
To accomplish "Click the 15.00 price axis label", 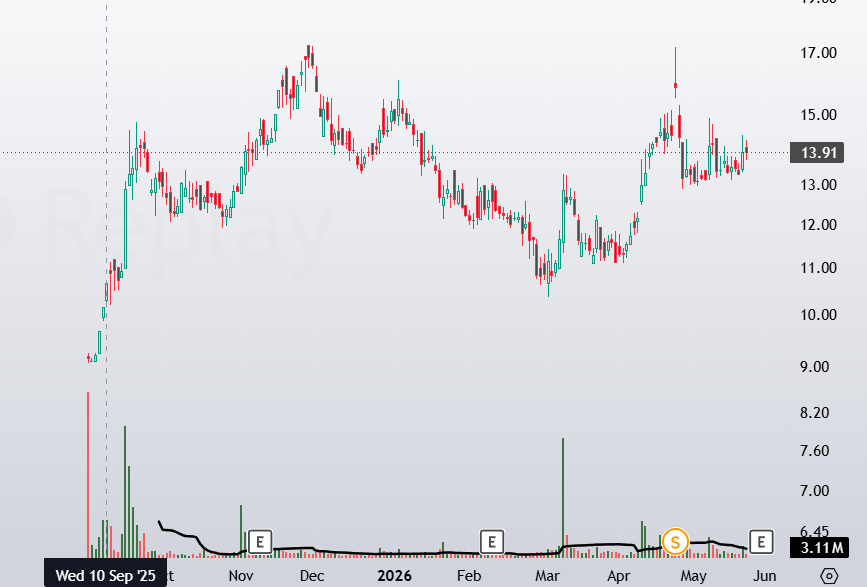I will click(818, 115).
